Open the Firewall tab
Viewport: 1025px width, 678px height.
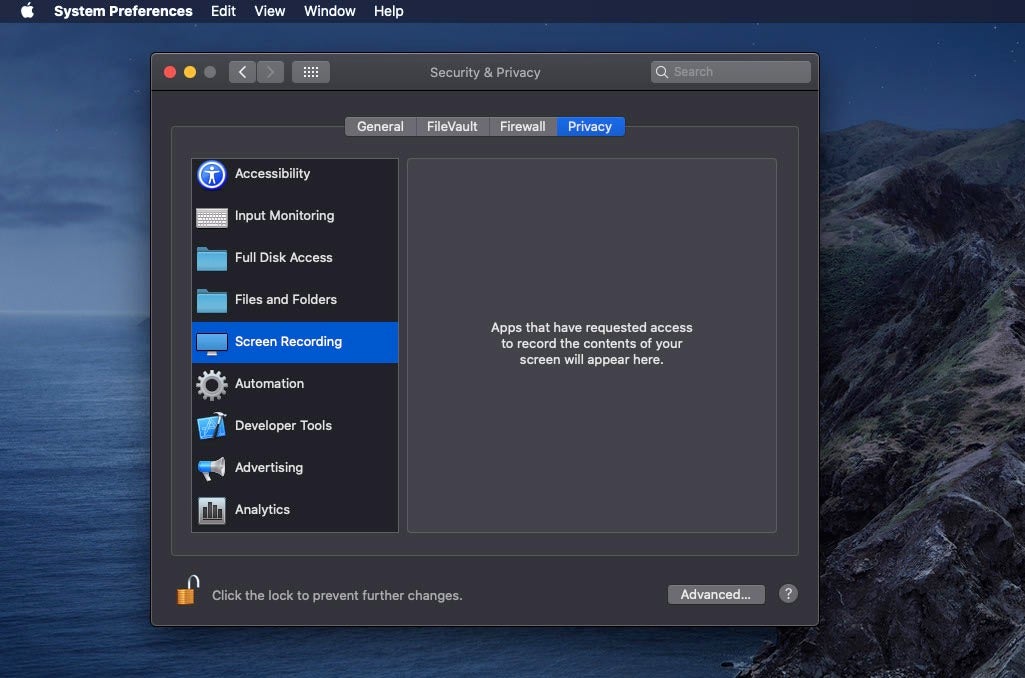(x=522, y=126)
